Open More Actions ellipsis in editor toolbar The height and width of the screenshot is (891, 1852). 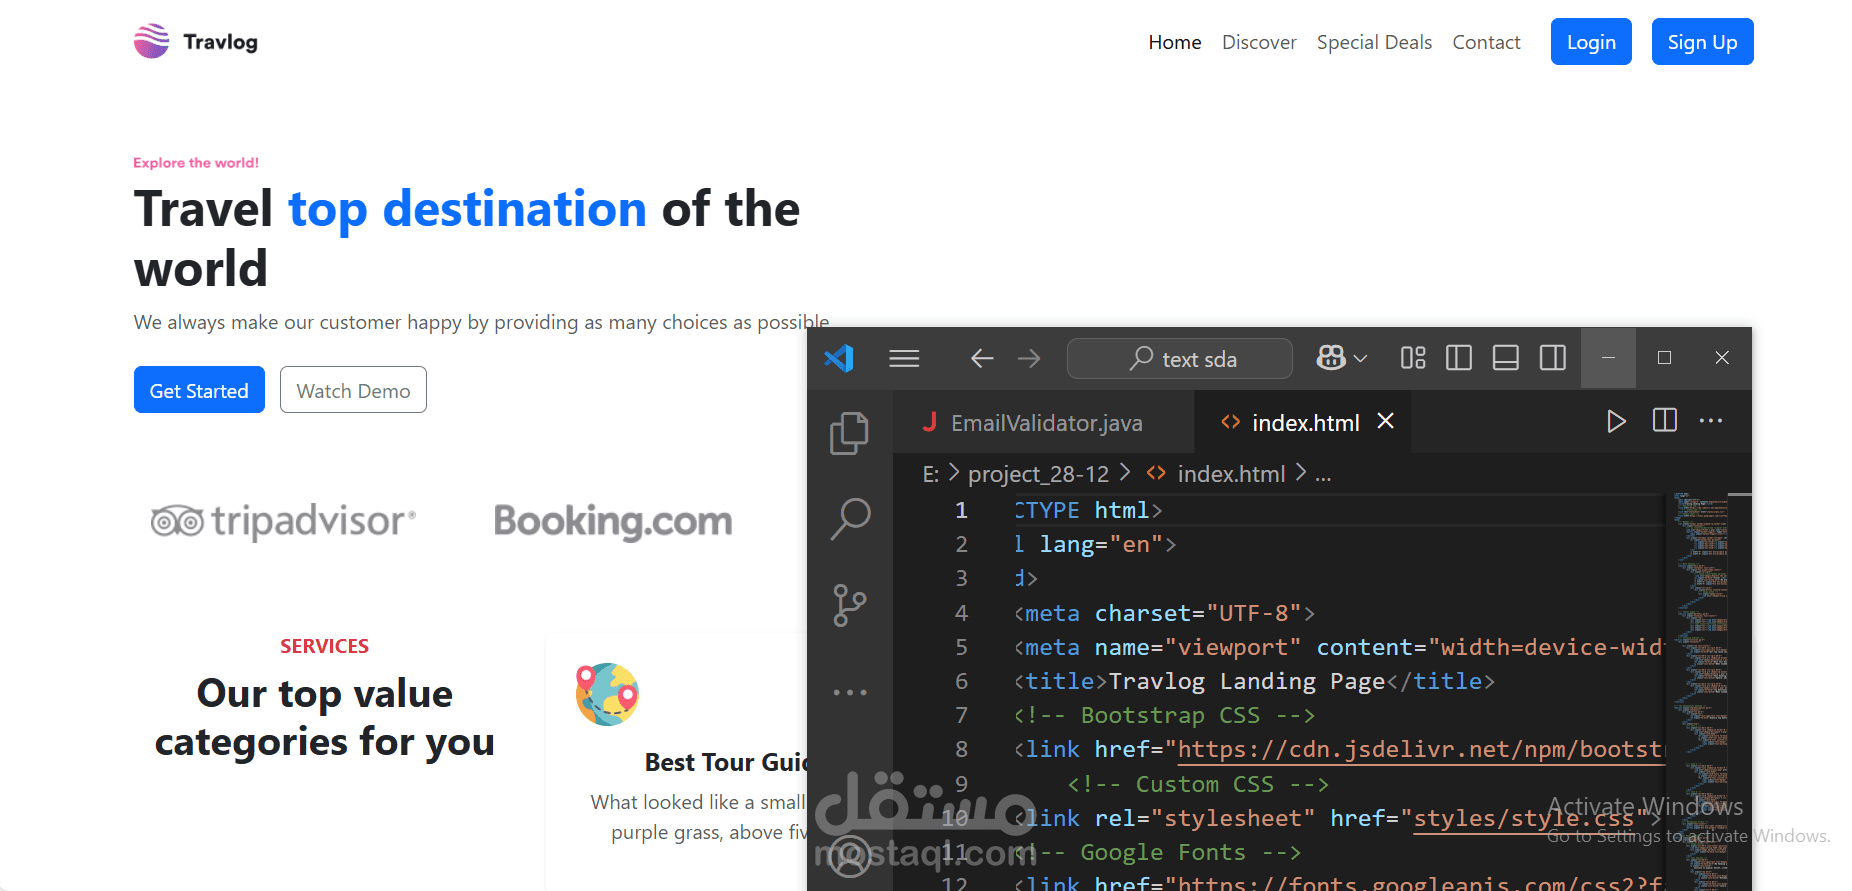[1711, 421]
